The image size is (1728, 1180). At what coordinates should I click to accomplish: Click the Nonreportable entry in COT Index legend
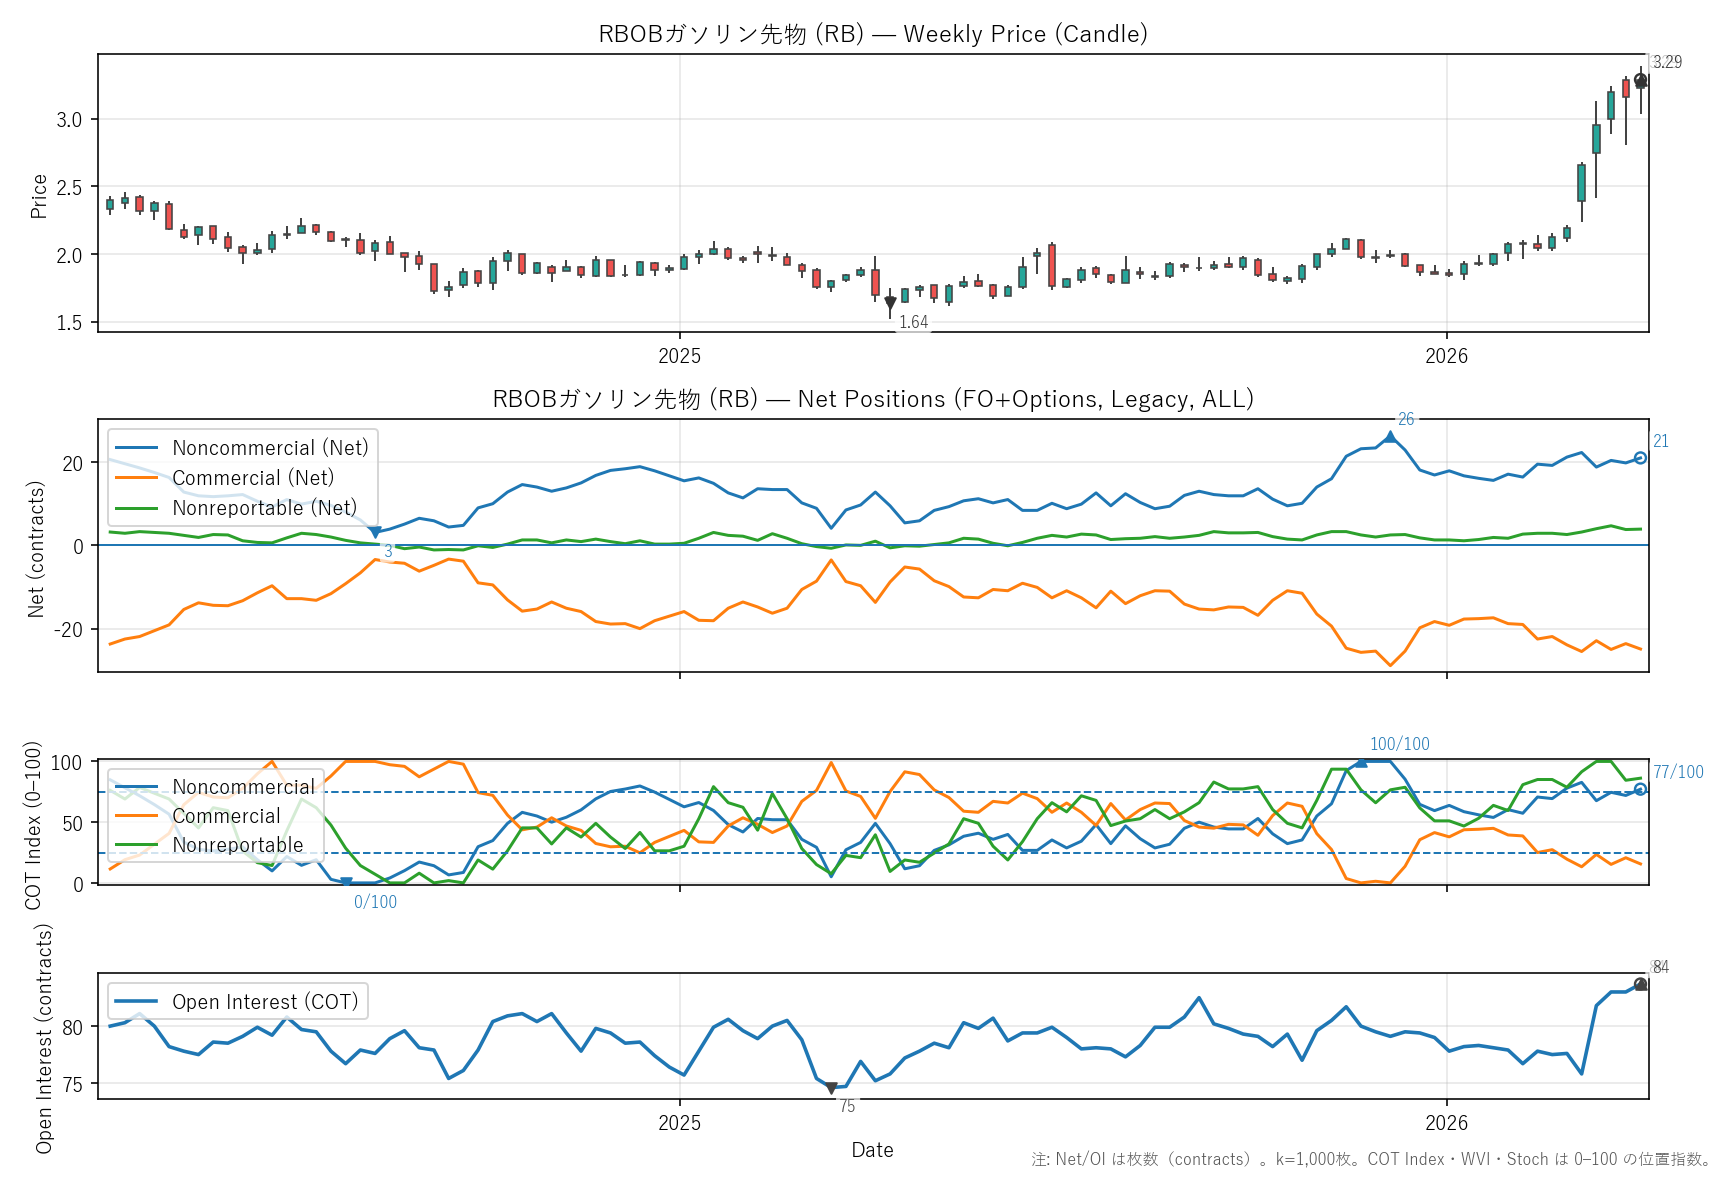coord(237,845)
